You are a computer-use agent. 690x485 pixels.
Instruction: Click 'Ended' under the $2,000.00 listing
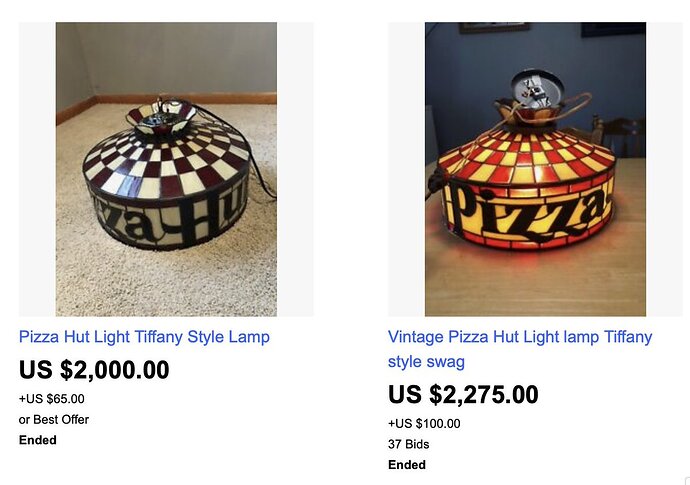[x=37, y=440]
